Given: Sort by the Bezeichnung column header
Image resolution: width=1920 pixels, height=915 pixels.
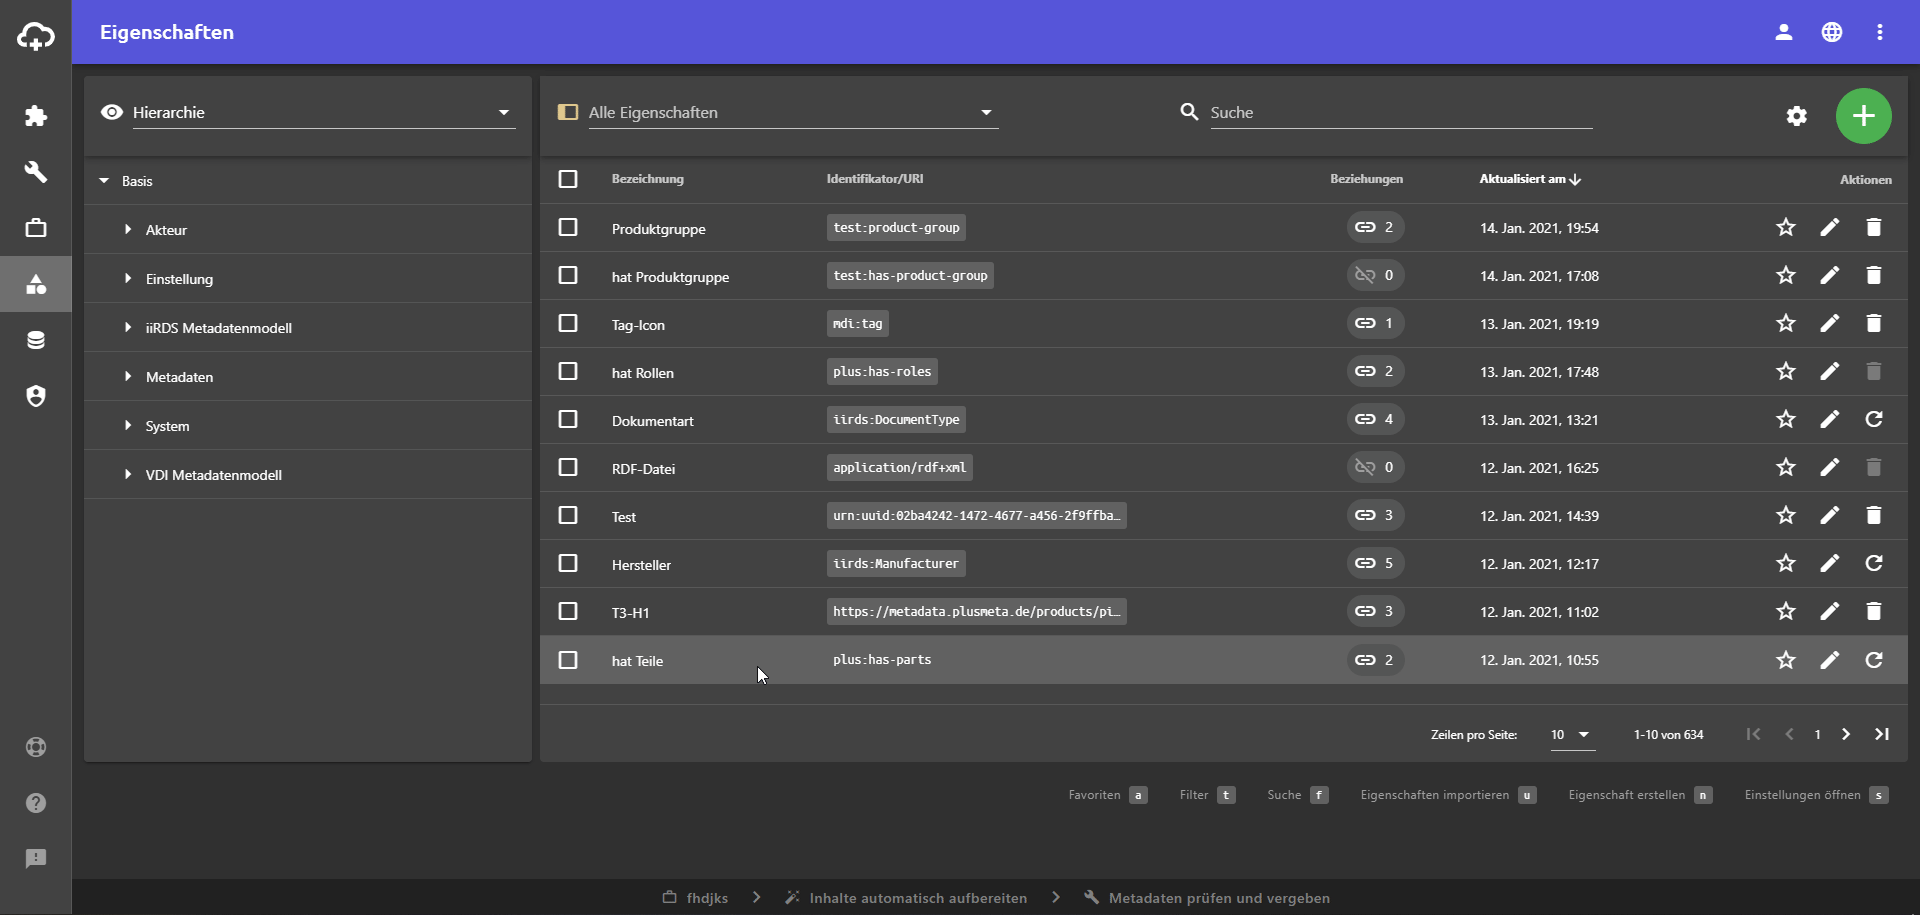Looking at the screenshot, I should 648,179.
